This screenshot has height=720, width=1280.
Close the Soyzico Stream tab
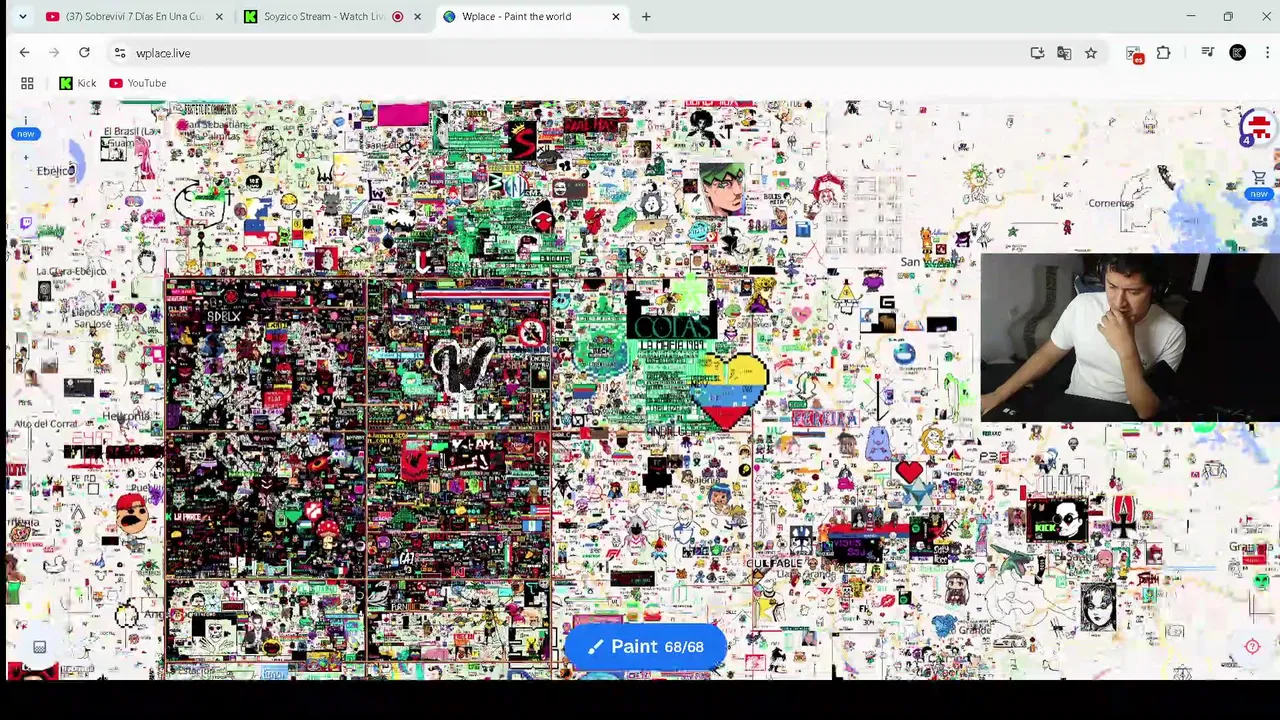tap(417, 16)
